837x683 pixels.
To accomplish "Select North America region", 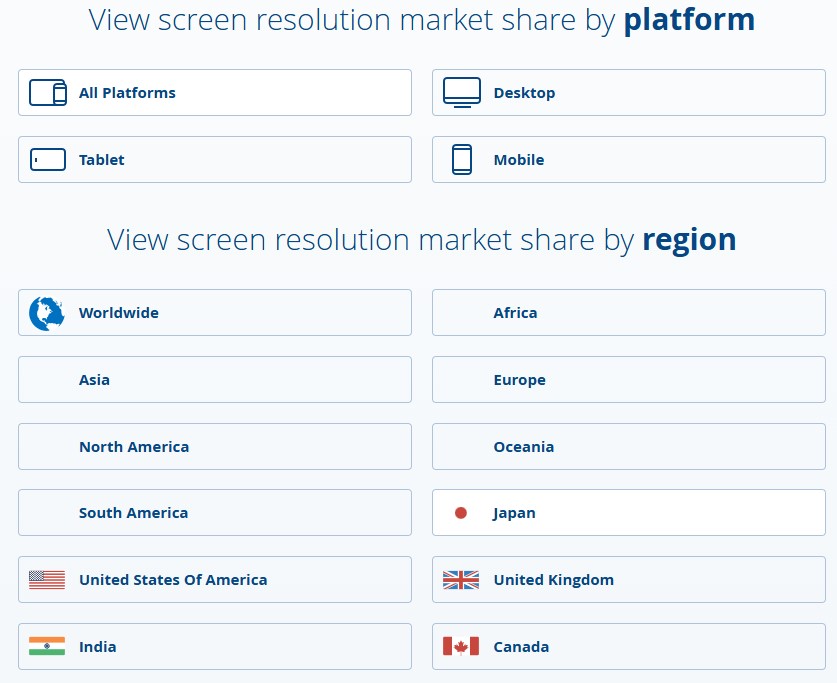I will pos(215,447).
